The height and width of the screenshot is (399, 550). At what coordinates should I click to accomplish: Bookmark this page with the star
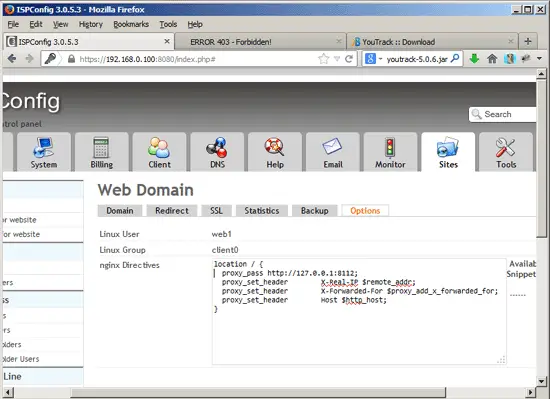point(323,59)
